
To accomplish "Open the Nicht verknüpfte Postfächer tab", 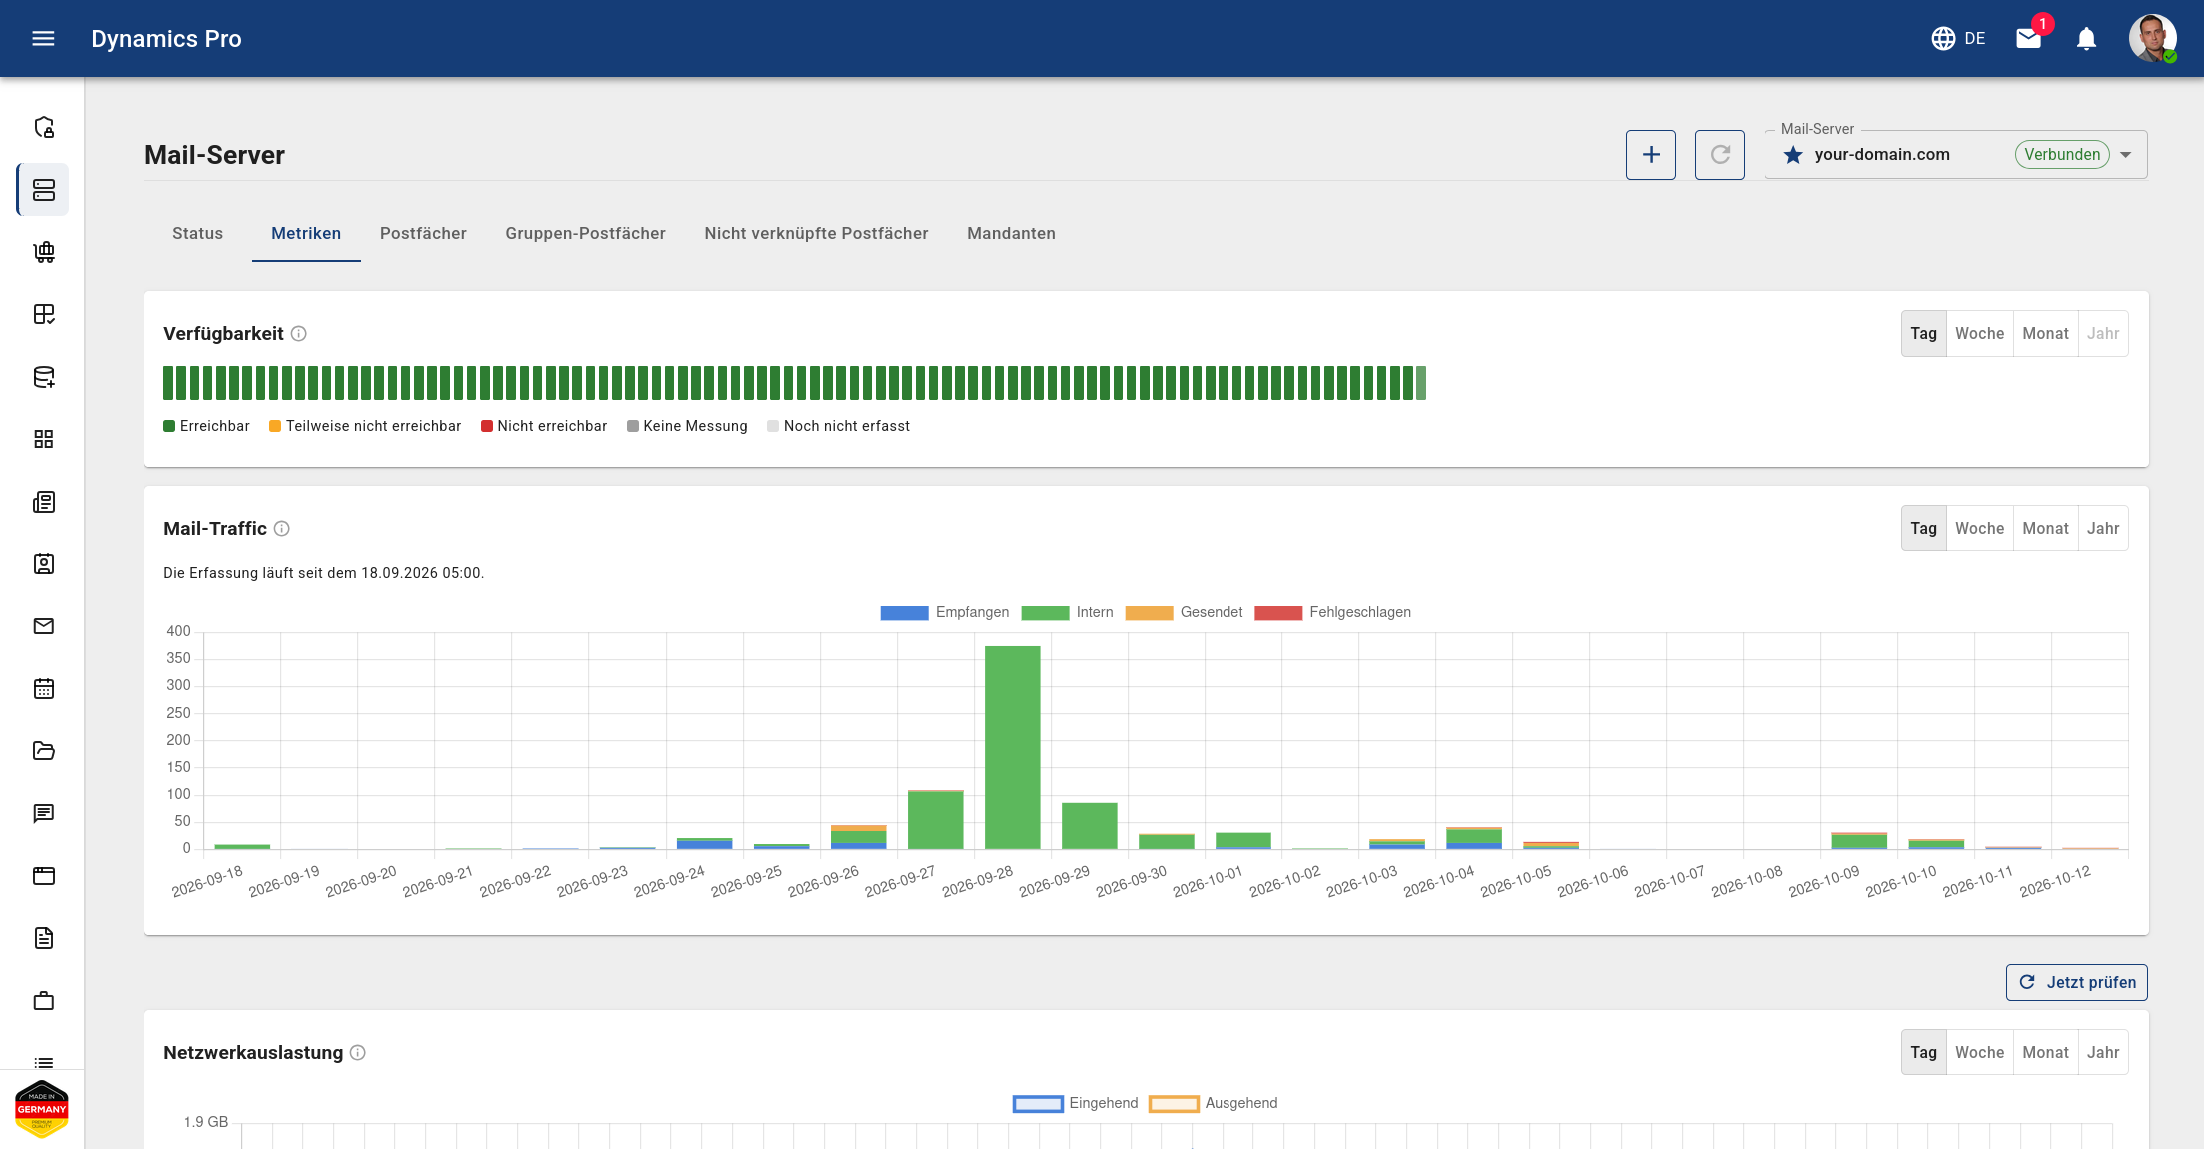I will point(816,233).
